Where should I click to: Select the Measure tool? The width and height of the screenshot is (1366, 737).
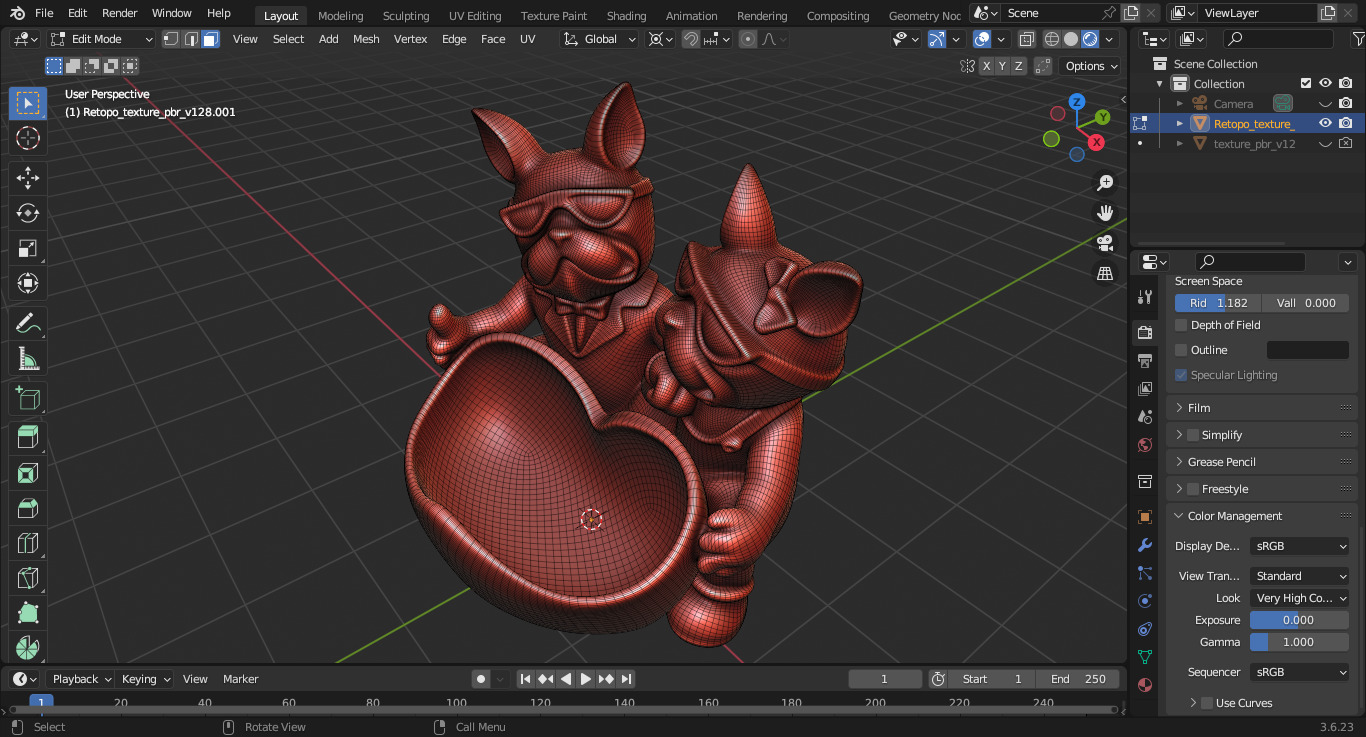coord(28,358)
